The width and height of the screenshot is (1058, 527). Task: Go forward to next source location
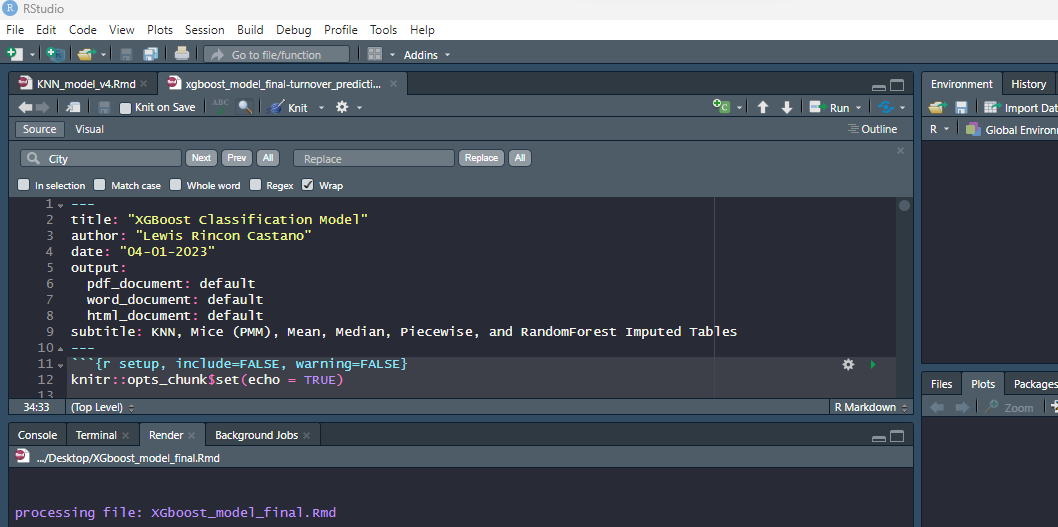pyautogui.click(x=43, y=107)
